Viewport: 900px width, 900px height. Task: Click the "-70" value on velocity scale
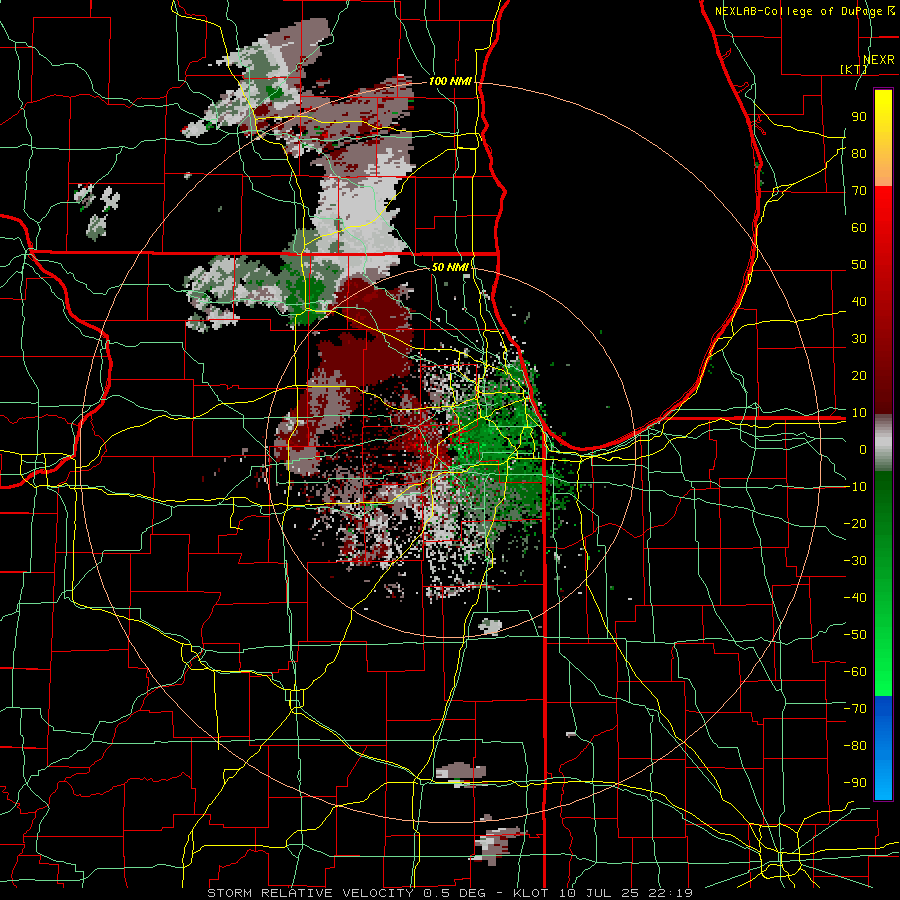click(855, 709)
